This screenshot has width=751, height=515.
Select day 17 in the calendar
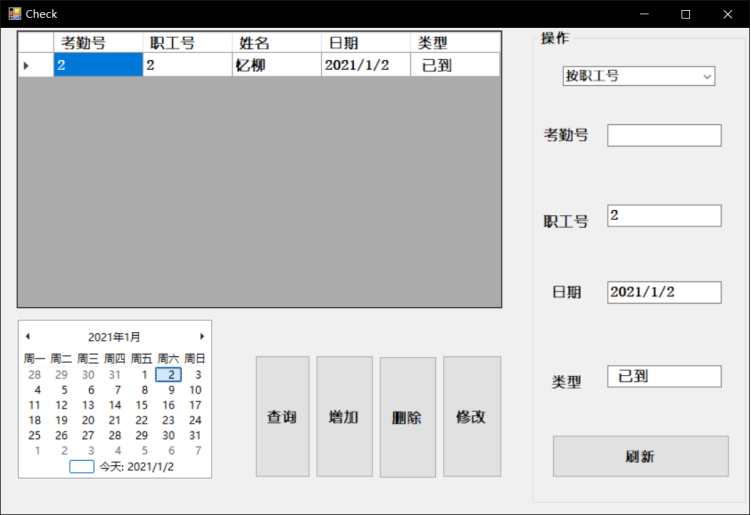tap(195, 405)
